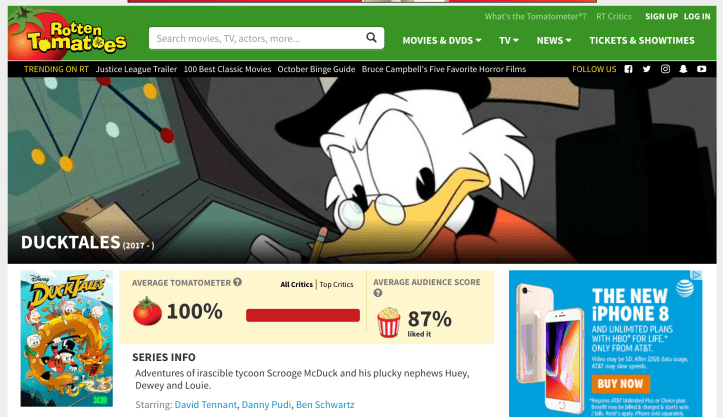Click the Sign Up link
723x417 pixels.
pyautogui.click(x=661, y=17)
